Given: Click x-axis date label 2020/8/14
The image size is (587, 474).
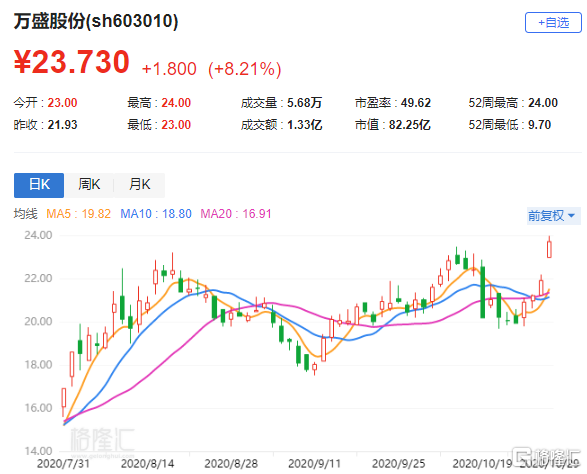Looking at the screenshot, I should point(147,464).
